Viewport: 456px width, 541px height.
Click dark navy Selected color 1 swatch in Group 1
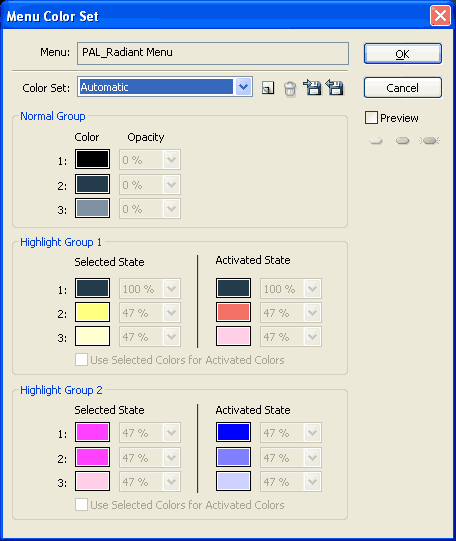92,288
